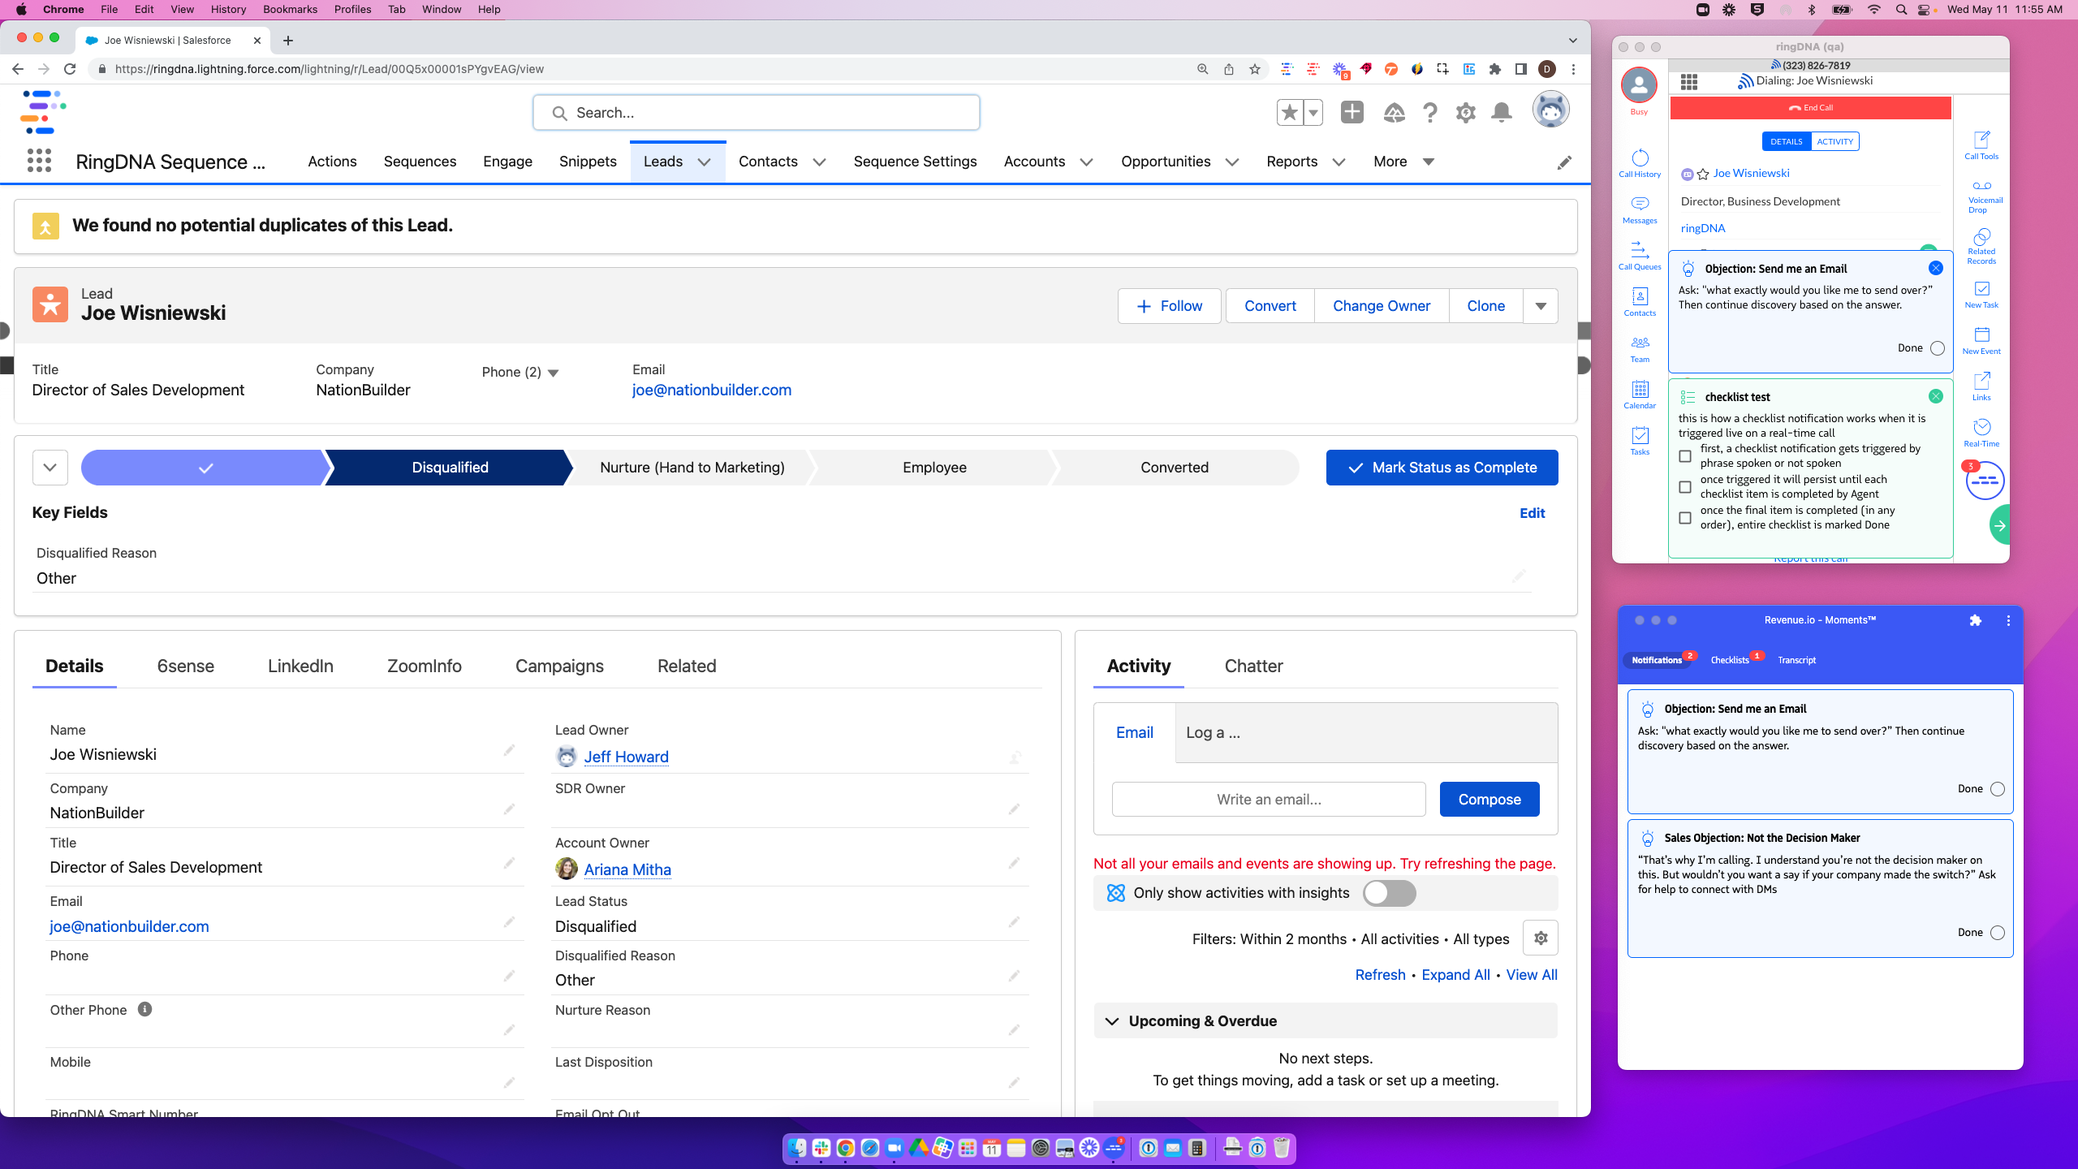Viewport: 2078px width, 1169px height.
Task: Select the Nurture (Hand to Marketing) path stage
Action: pos(691,467)
